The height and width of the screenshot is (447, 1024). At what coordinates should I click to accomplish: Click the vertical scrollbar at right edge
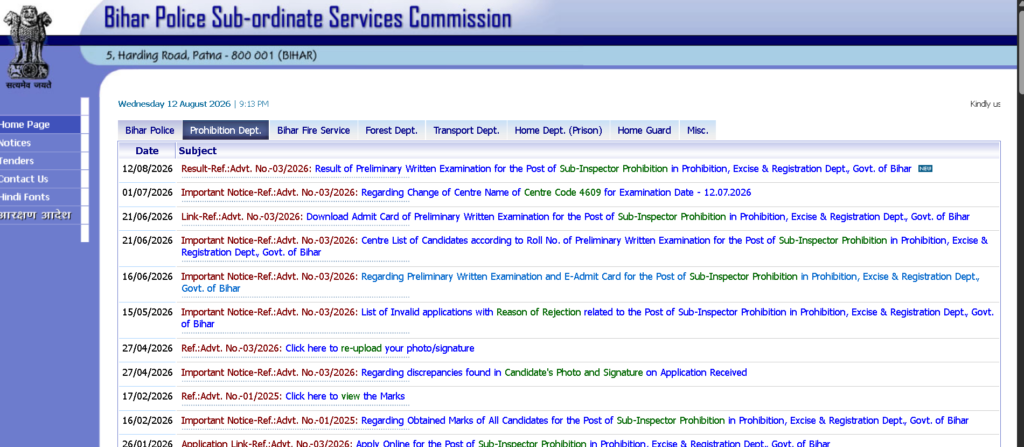[1021, 52]
